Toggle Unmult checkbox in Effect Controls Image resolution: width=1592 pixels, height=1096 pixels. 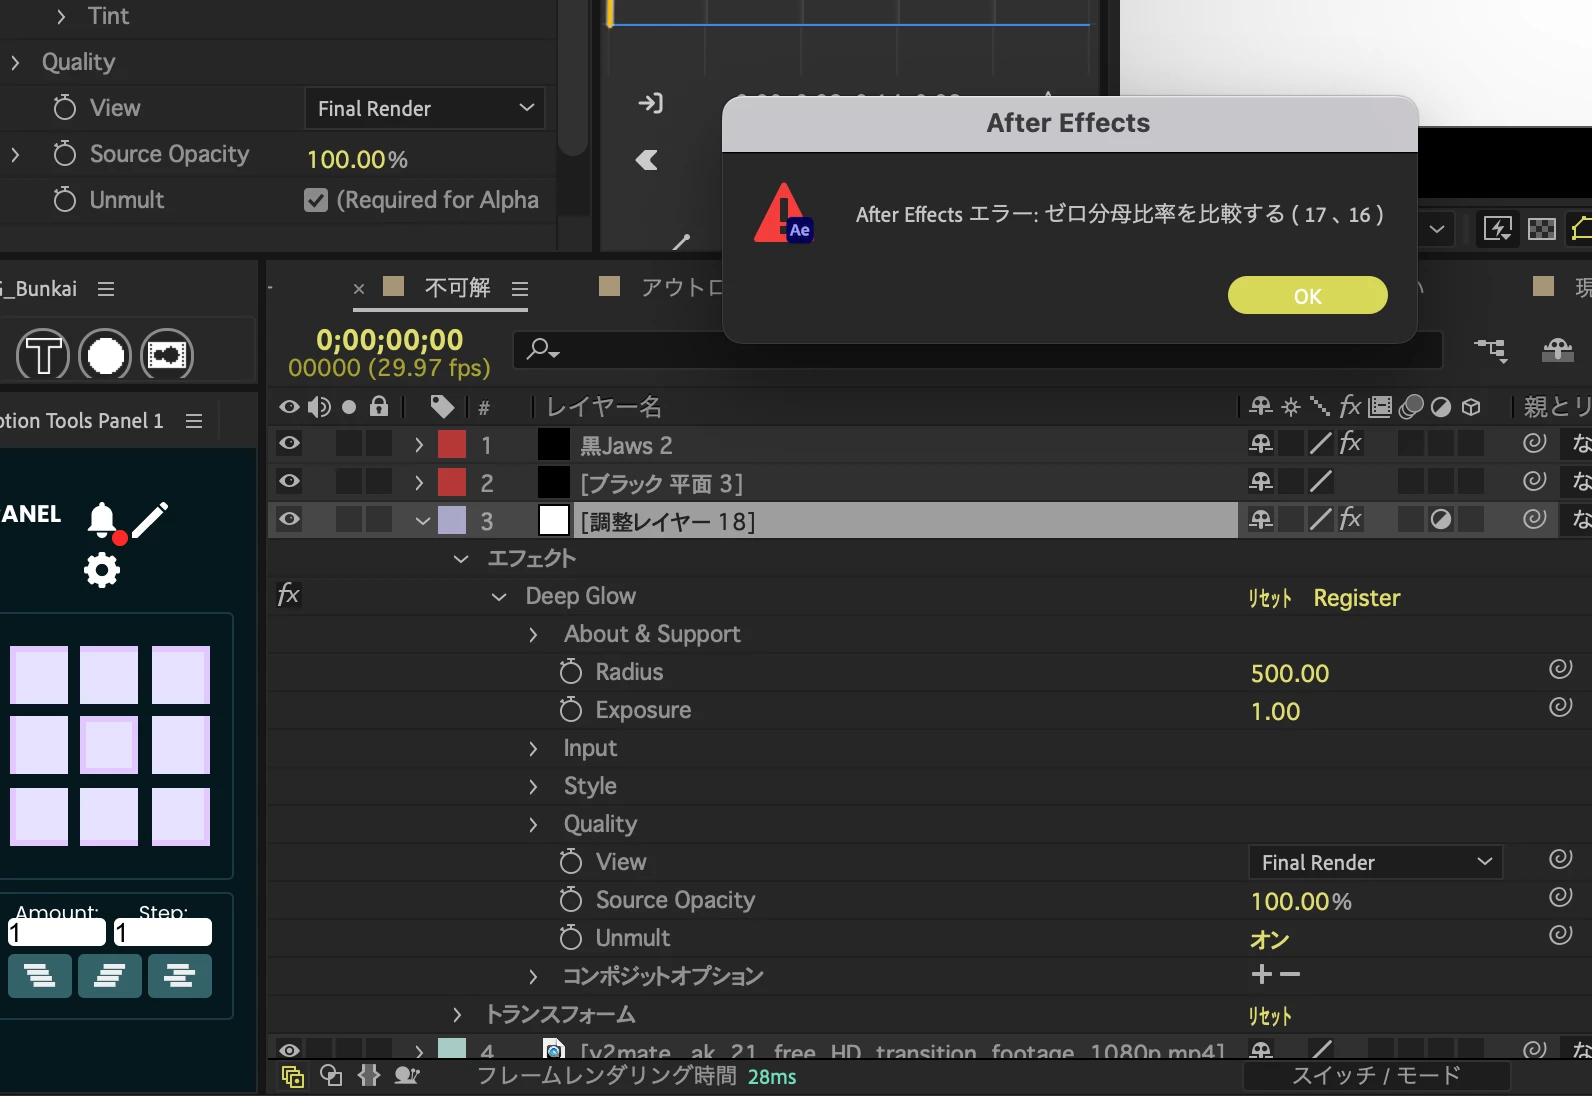(316, 200)
